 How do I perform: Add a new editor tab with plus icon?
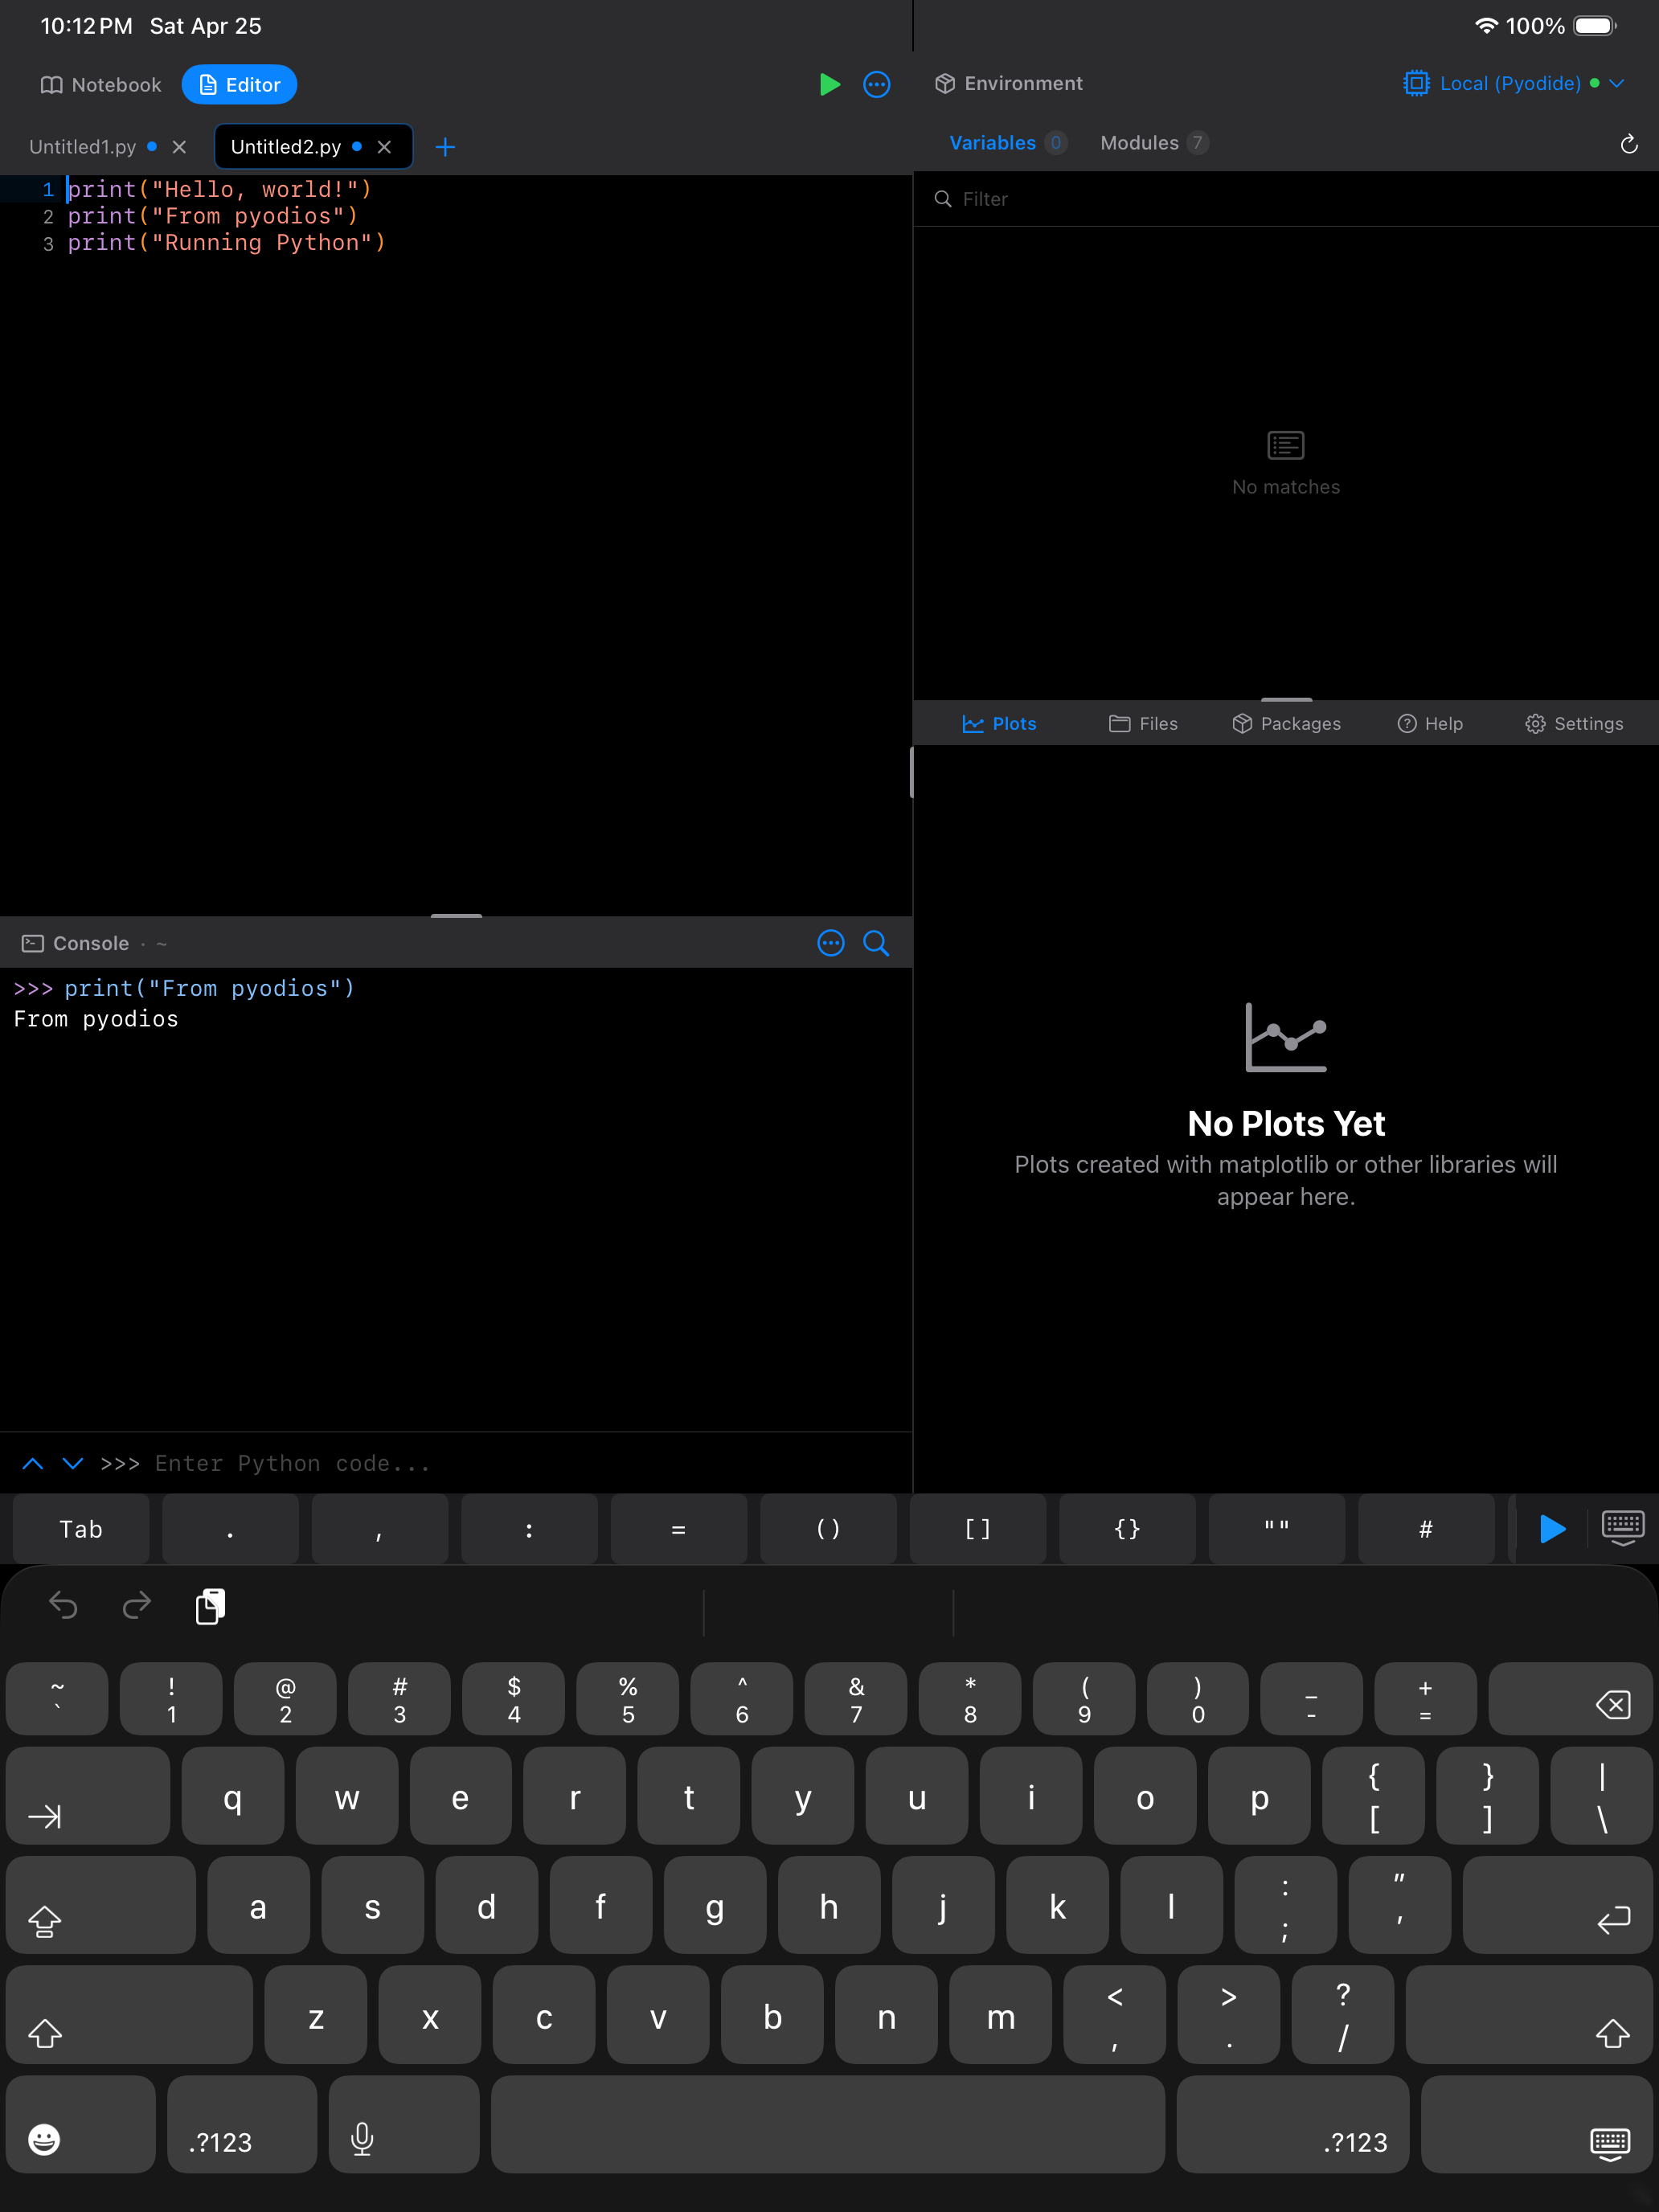click(445, 147)
